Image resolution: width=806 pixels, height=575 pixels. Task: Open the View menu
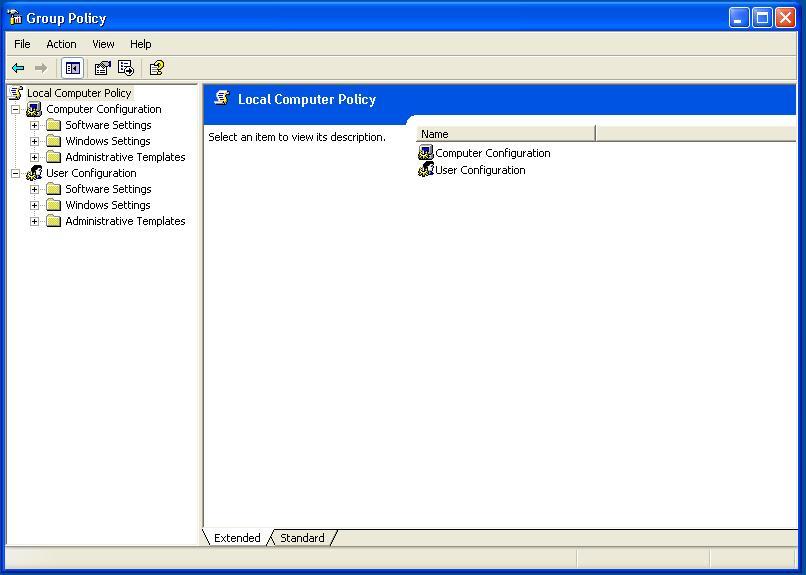[103, 44]
